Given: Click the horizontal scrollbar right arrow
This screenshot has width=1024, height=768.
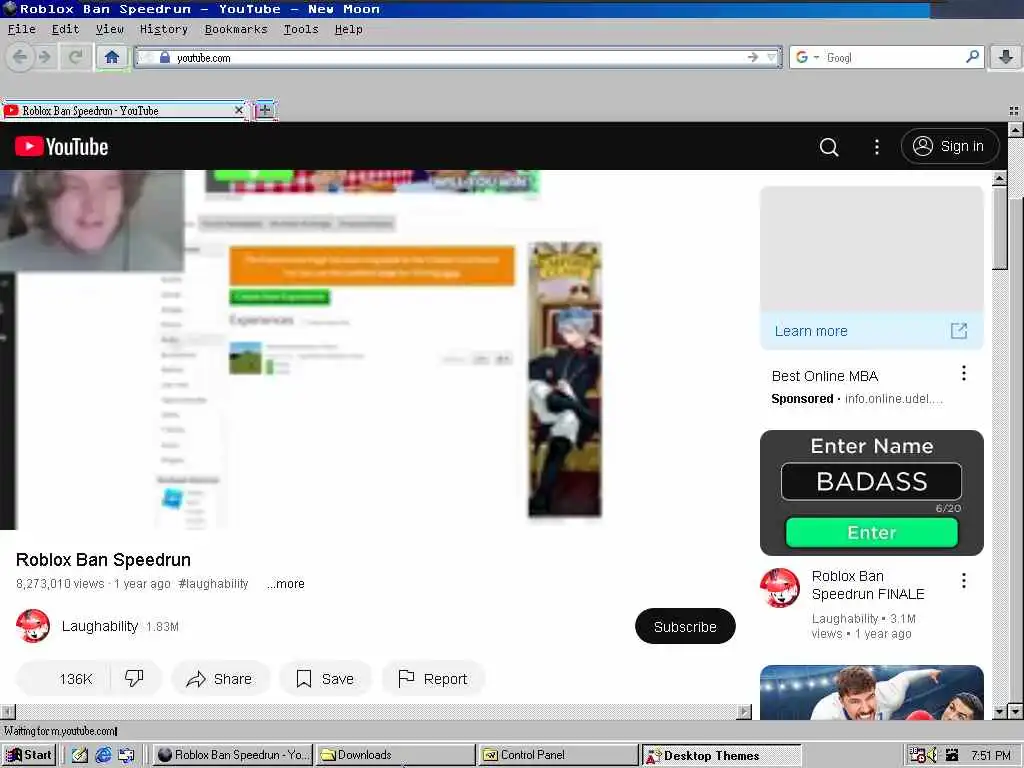Looking at the screenshot, I should tap(744, 711).
